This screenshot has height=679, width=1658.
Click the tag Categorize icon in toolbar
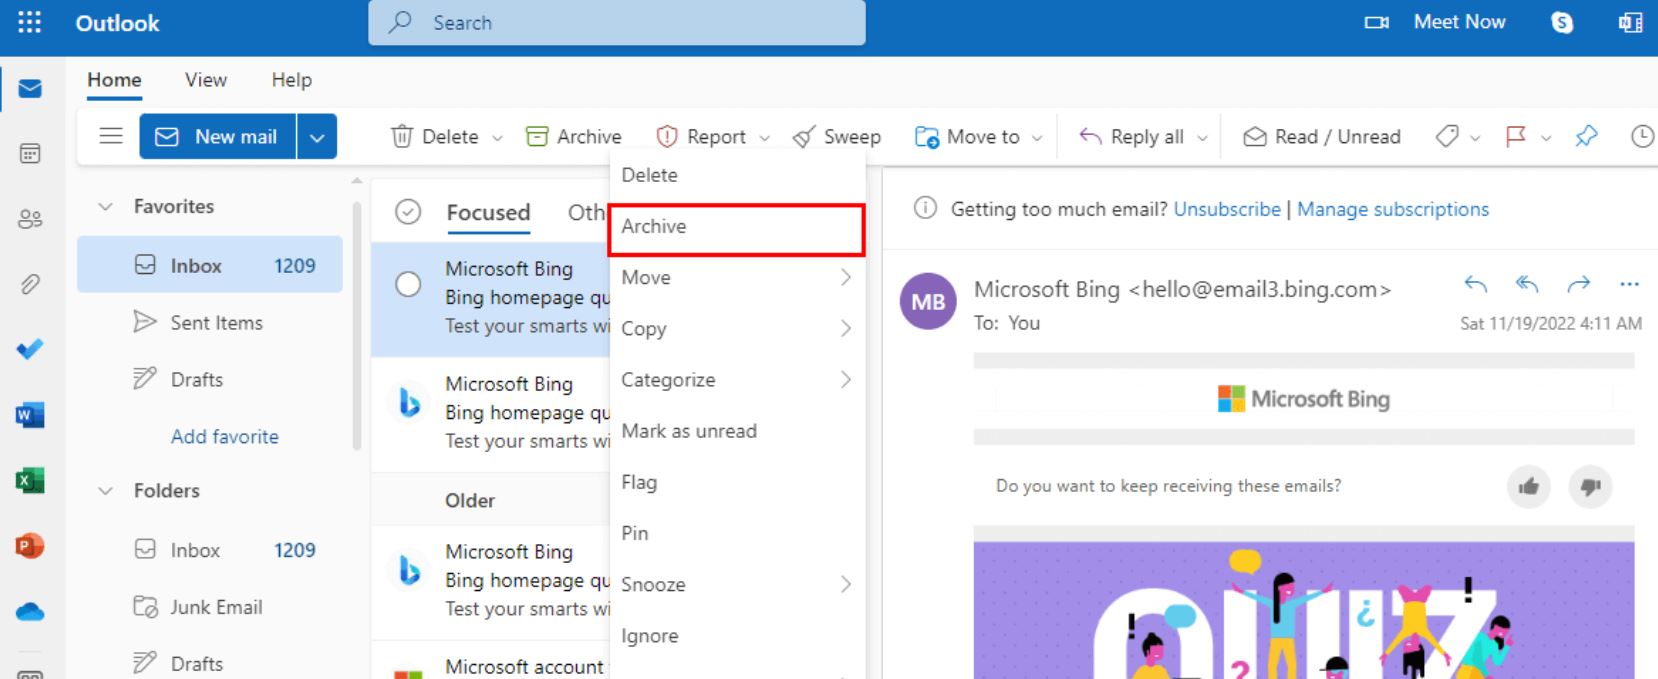coord(1447,136)
